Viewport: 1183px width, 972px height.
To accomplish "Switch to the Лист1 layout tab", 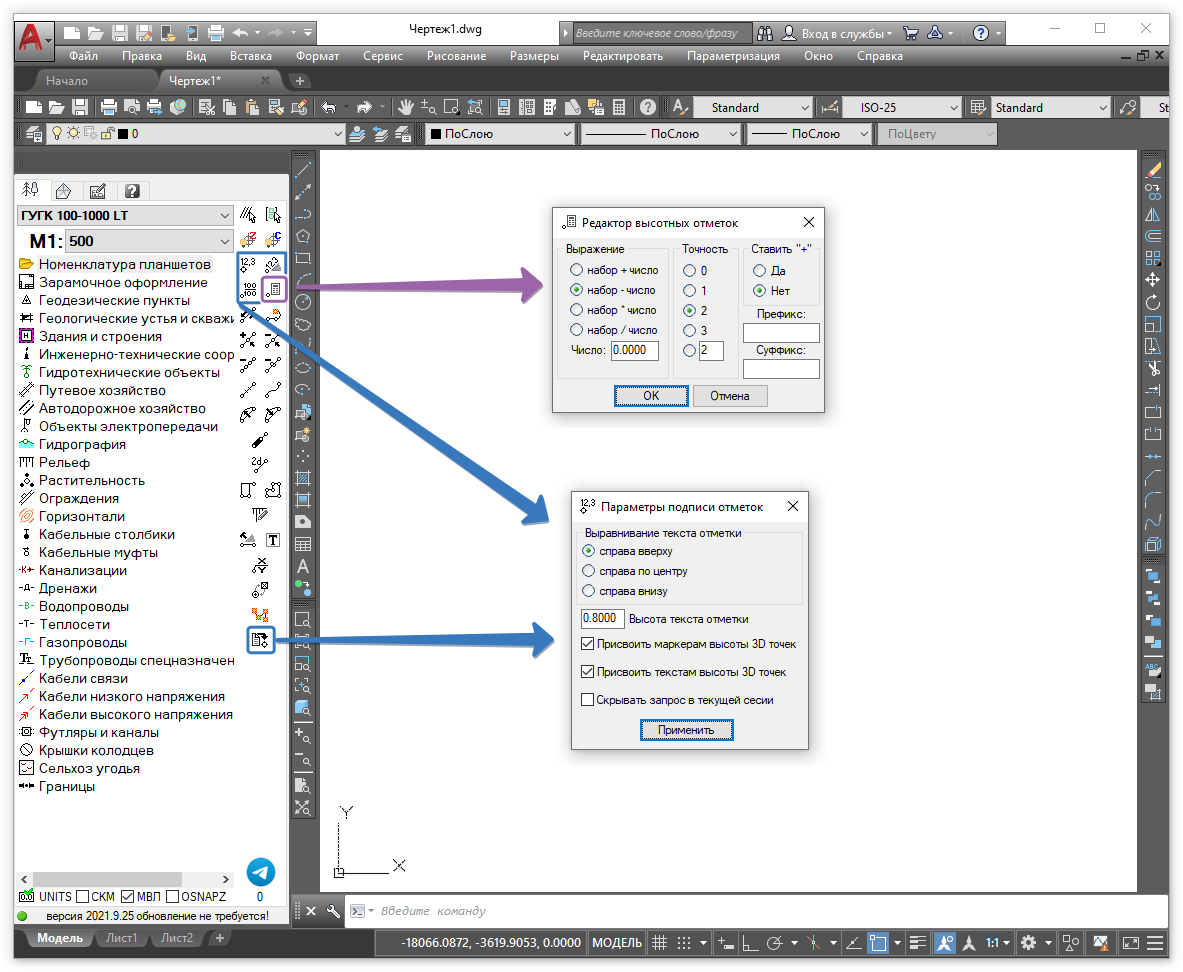I will point(122,938).
